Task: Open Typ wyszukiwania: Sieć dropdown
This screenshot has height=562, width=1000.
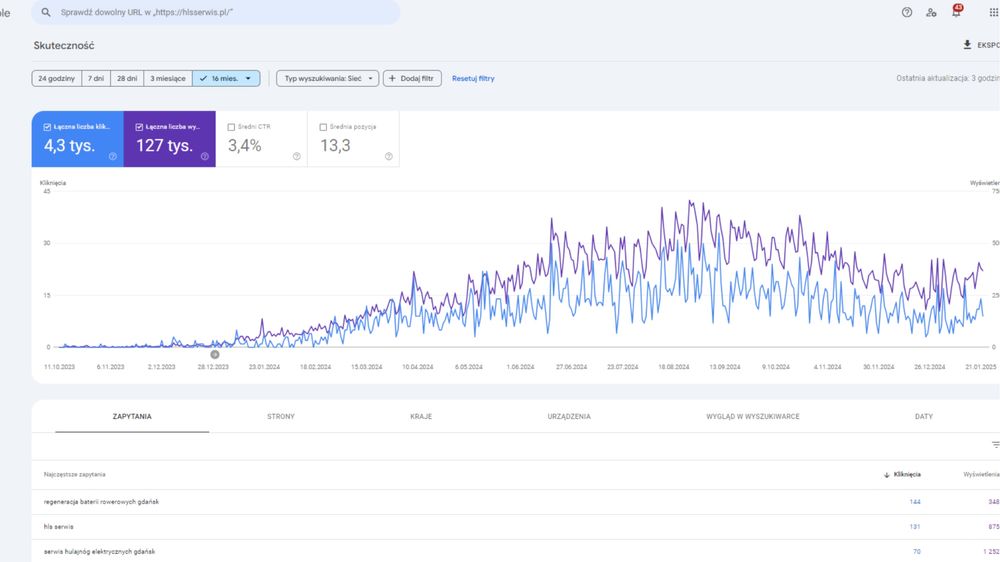Action: (328, 78)
